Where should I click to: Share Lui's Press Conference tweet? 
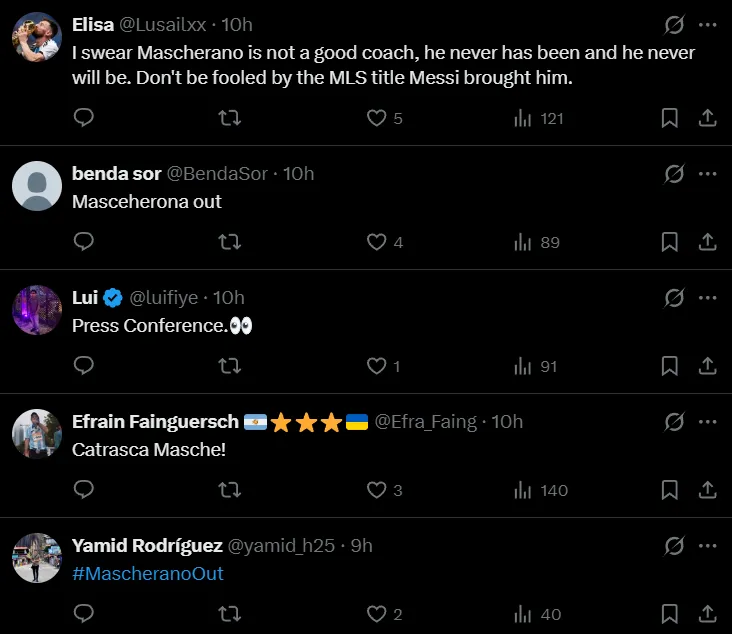[707, 366]
